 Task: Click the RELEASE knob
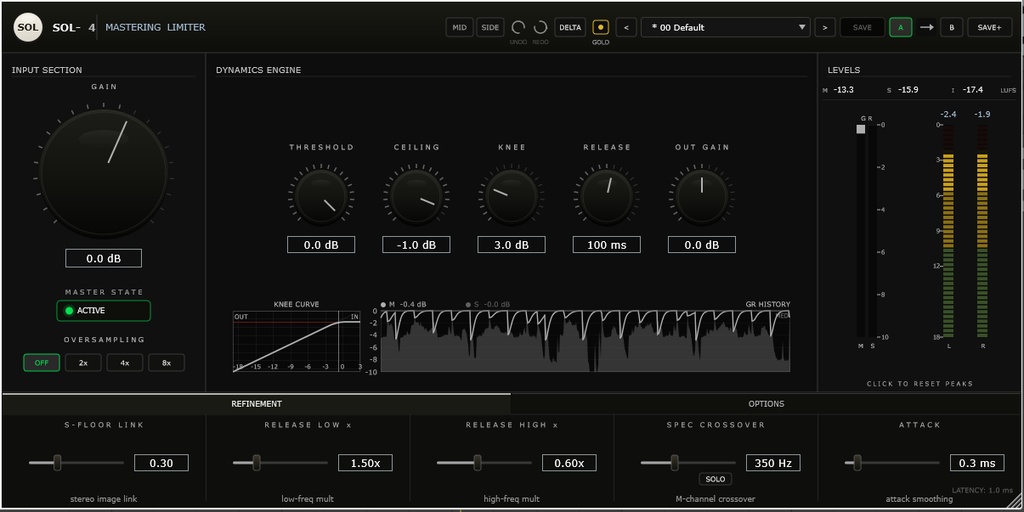(607, 196)
